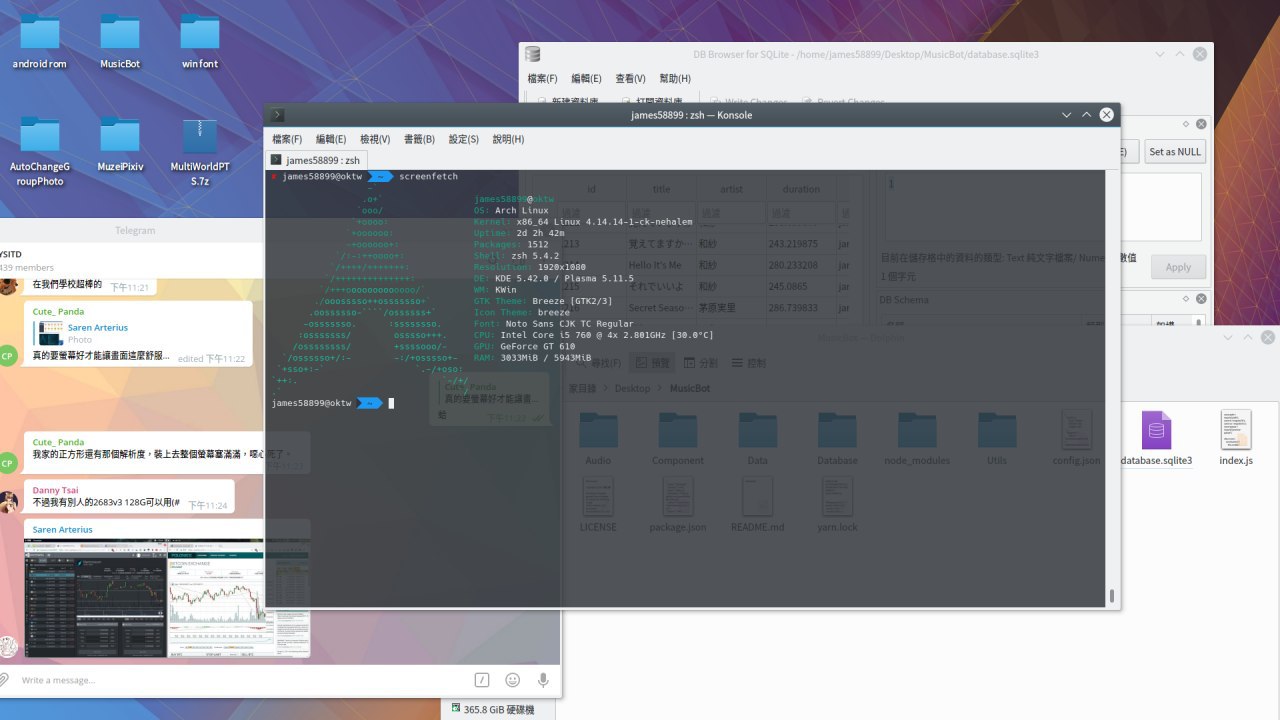This screenshot has width=1280, height=720.
Task: Close the DB Schema panel
Action: click(1199, 299)
